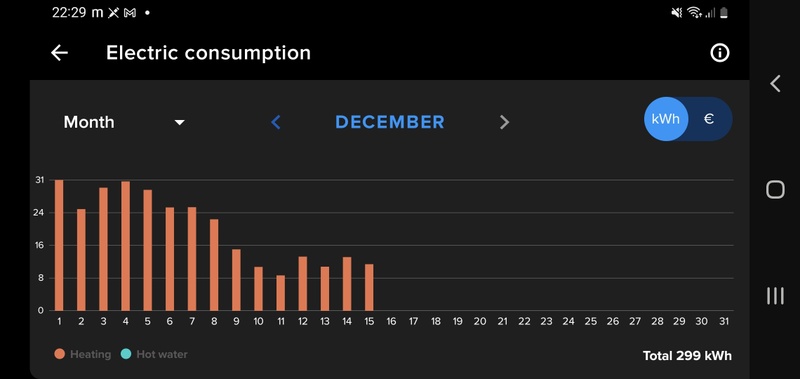800x379 pixels.
Task: Open the Month period dropdown
Action: (124, 122)
